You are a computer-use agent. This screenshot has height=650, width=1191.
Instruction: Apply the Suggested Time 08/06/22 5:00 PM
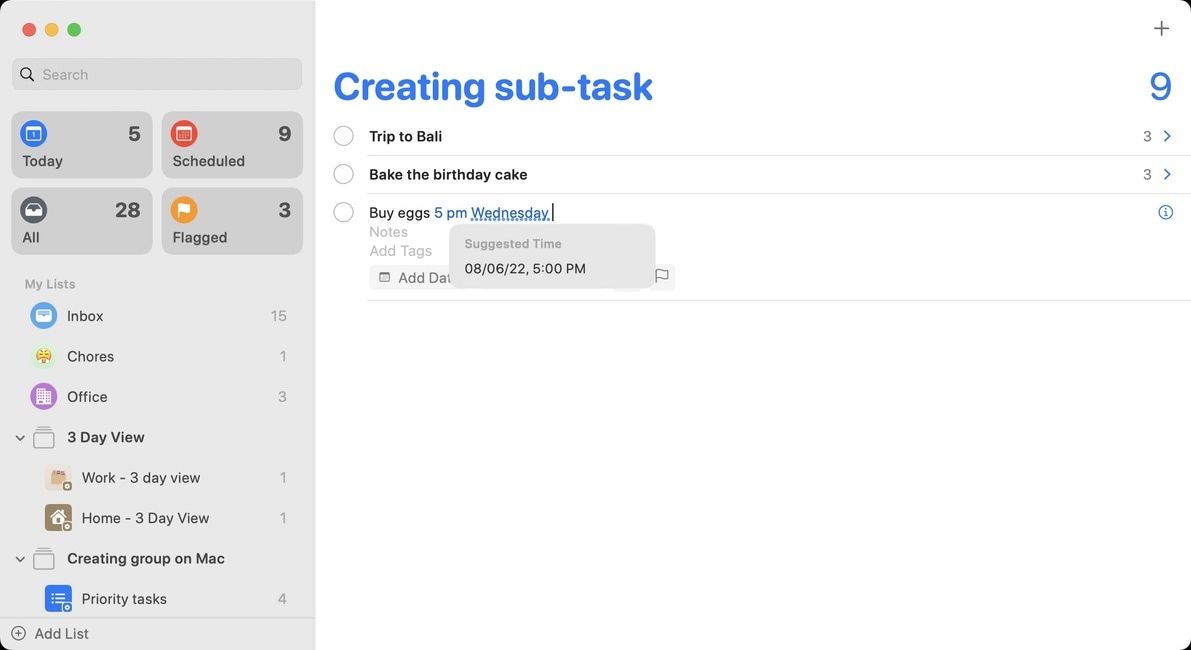coord(524,267)
